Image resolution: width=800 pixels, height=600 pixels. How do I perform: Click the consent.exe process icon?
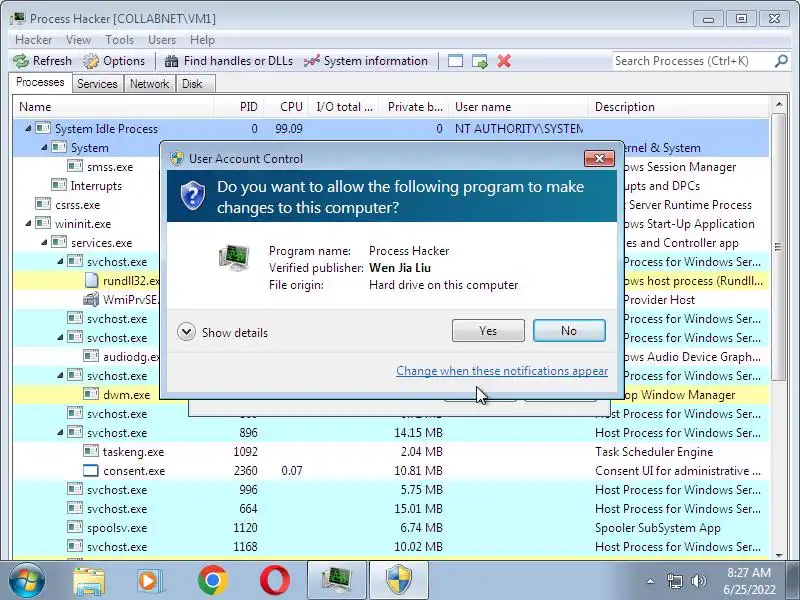tap(91, 470)
